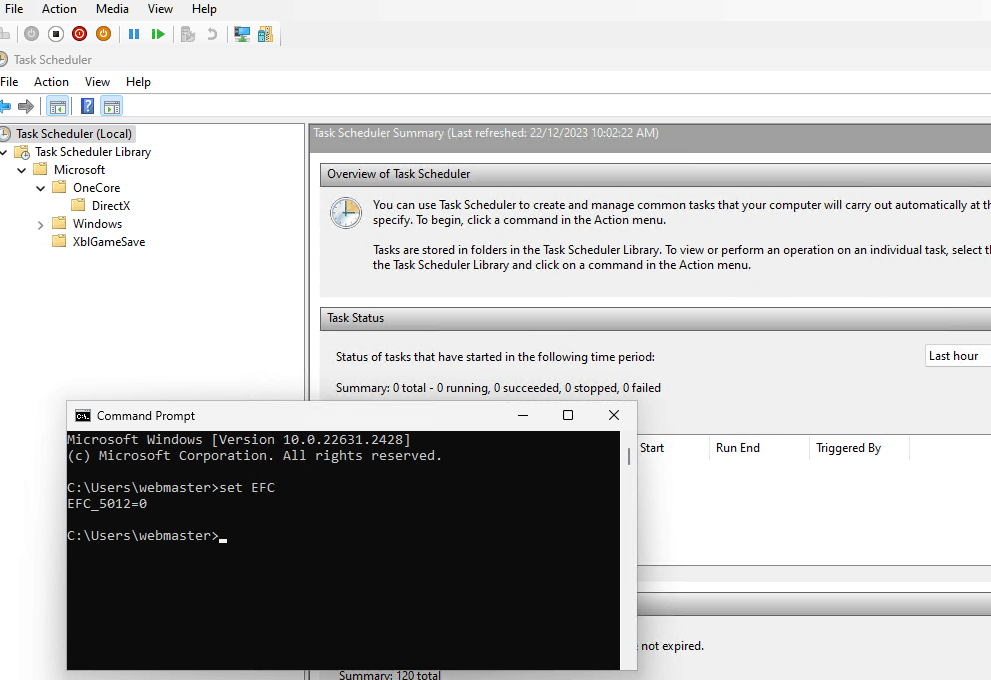Click the Task Scheduler Forward arrow
991x680 pixels.
coord(26,106)
